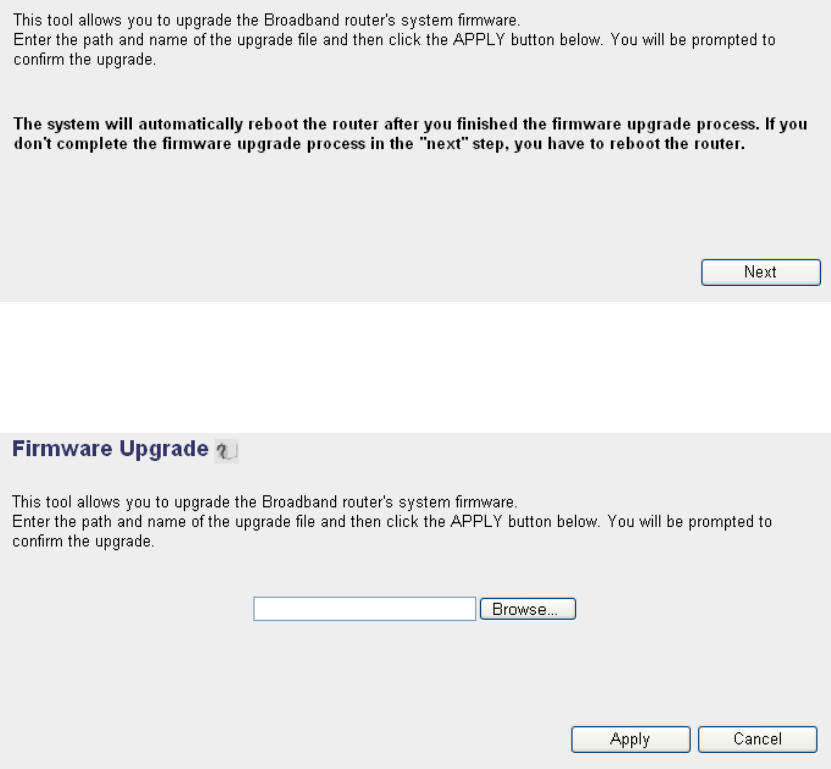
Task: Focus the firmware file path text box
Action: pos(365,609)
